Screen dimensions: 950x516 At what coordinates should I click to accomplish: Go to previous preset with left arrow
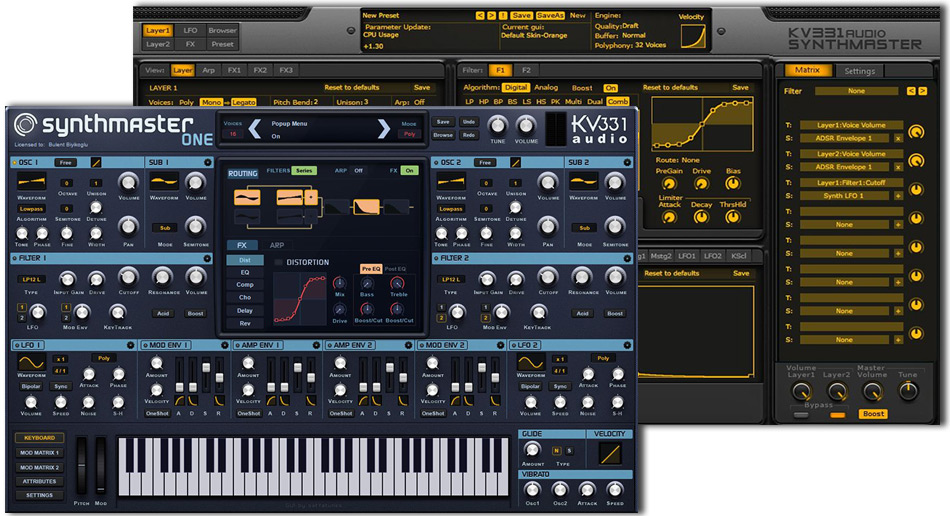(255, 128)
